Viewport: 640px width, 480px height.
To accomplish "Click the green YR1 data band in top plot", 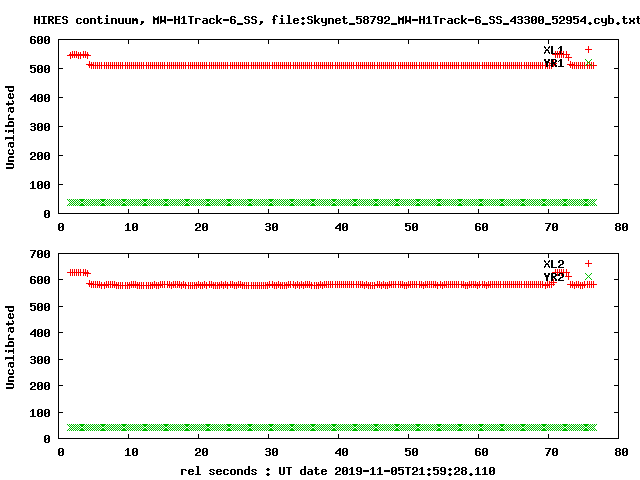I will coord(332,202).
